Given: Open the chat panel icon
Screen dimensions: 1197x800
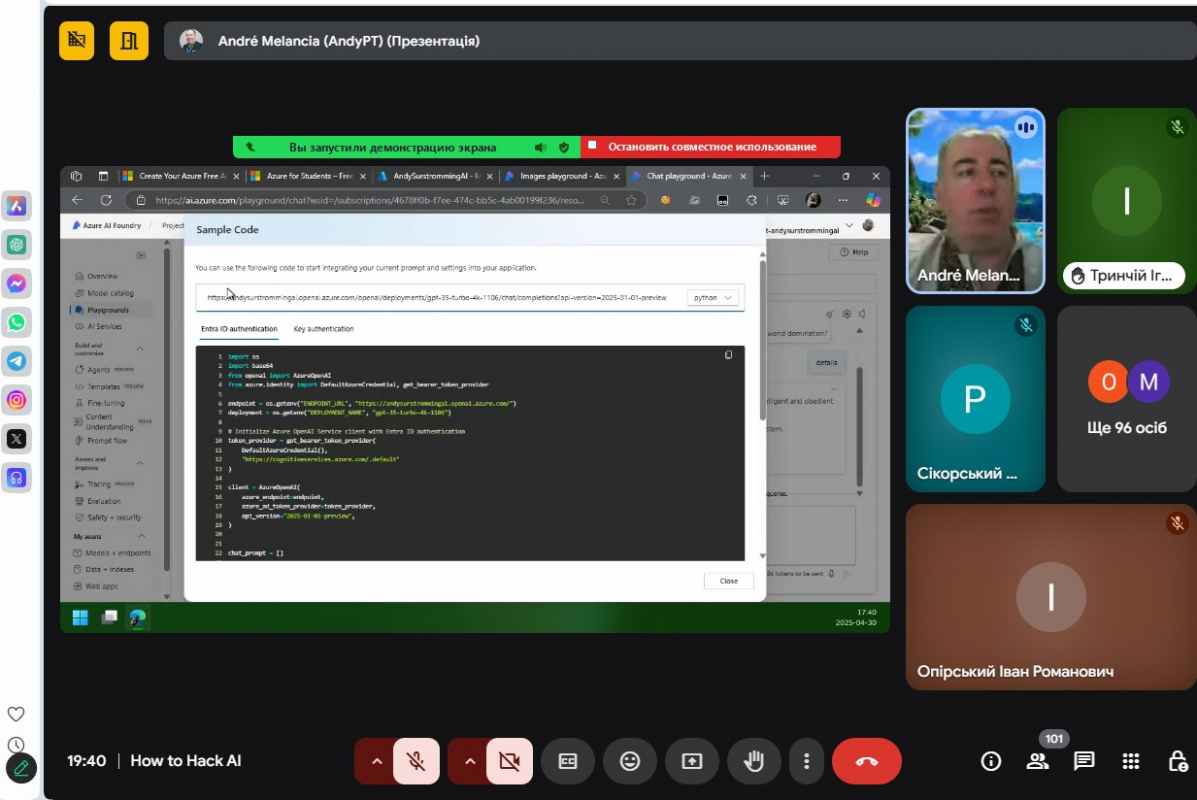Looking at the screenshot, I should coord(1084,761).
